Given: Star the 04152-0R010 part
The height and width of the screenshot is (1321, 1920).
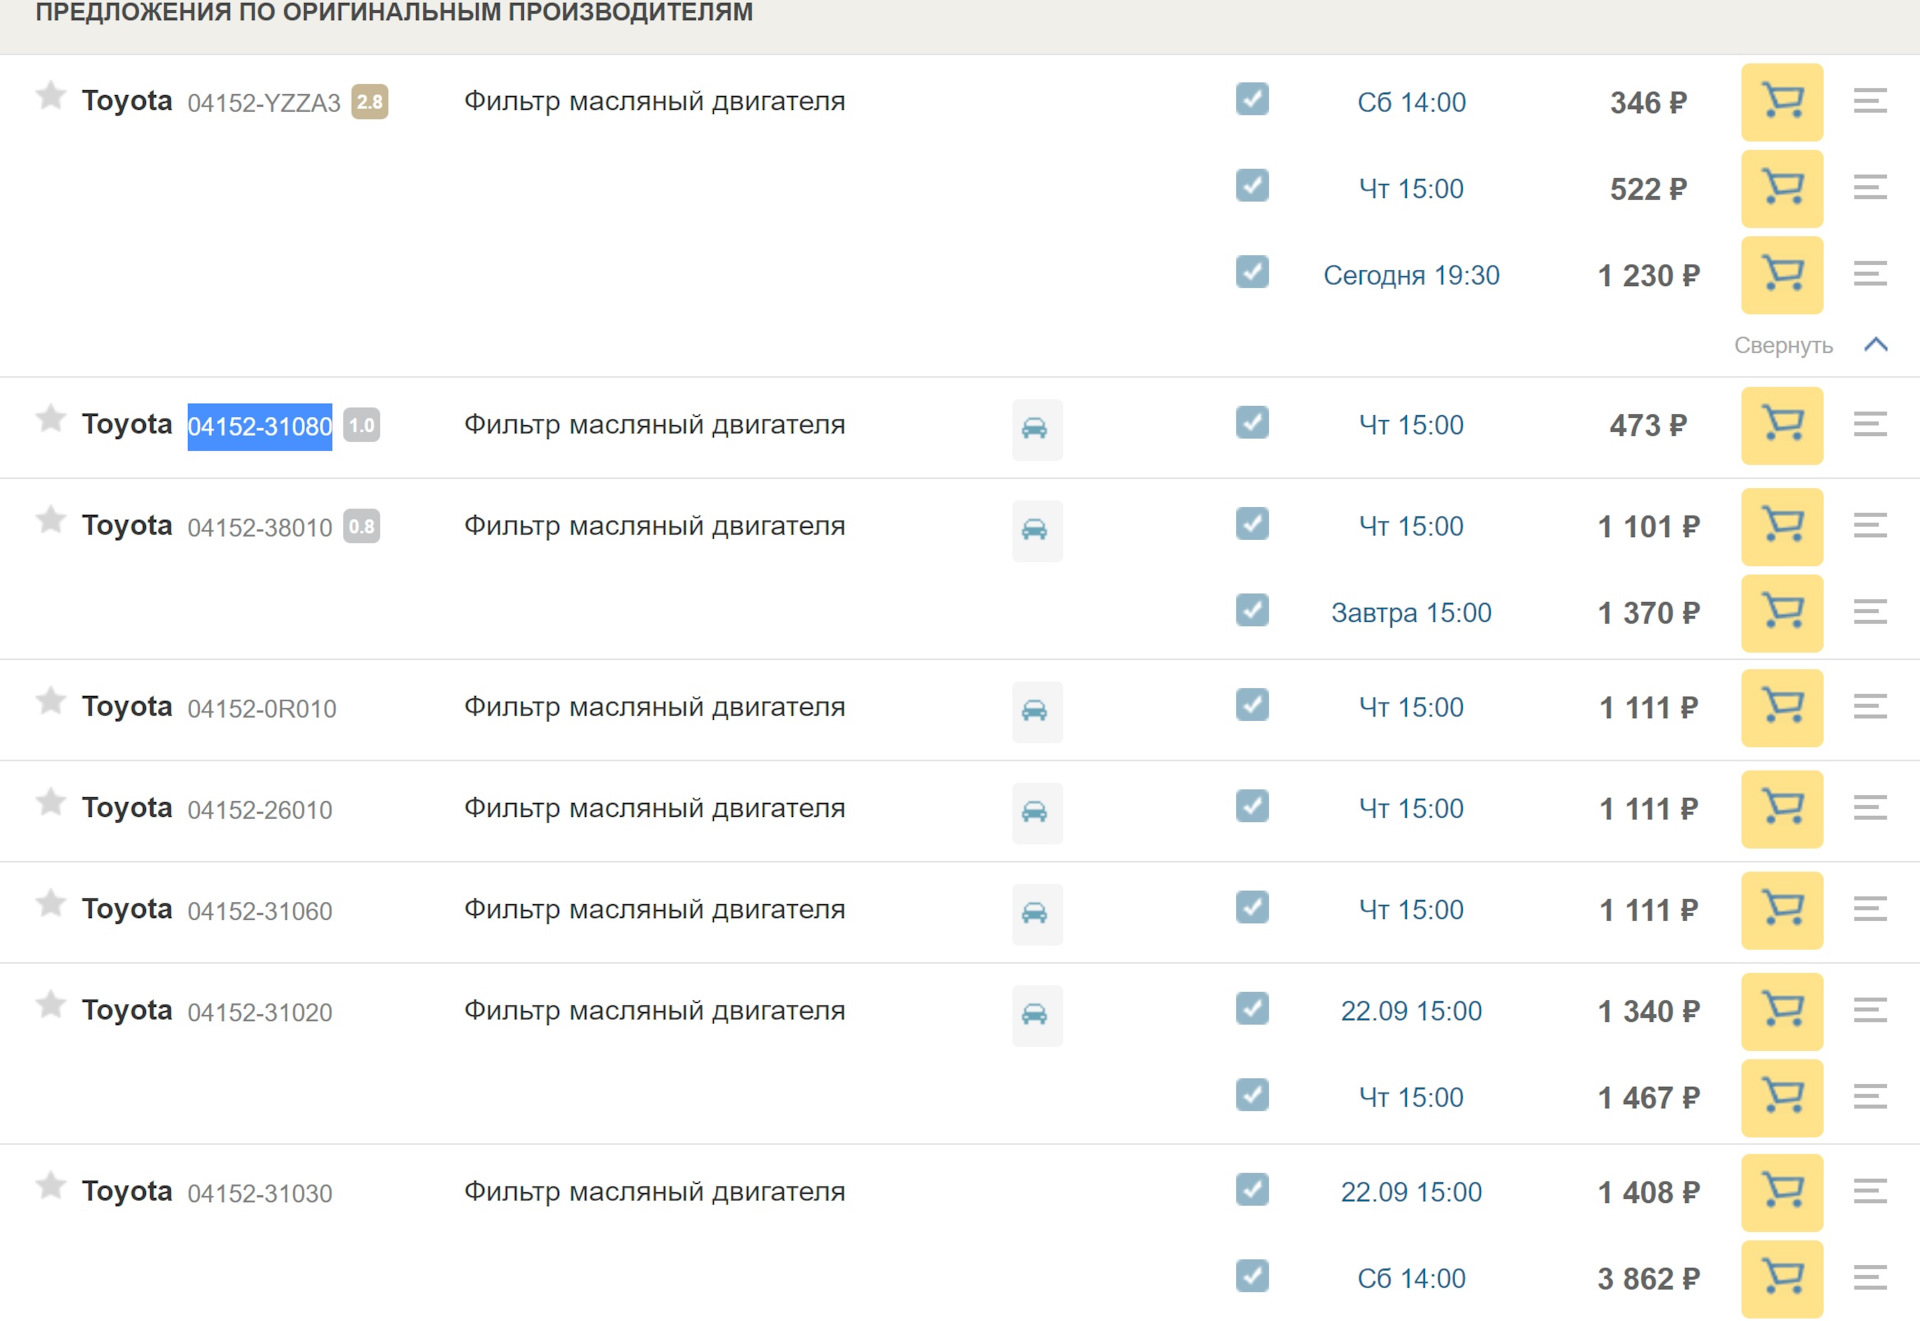Looking at the screenshot, I should click(x=50, y=701).
